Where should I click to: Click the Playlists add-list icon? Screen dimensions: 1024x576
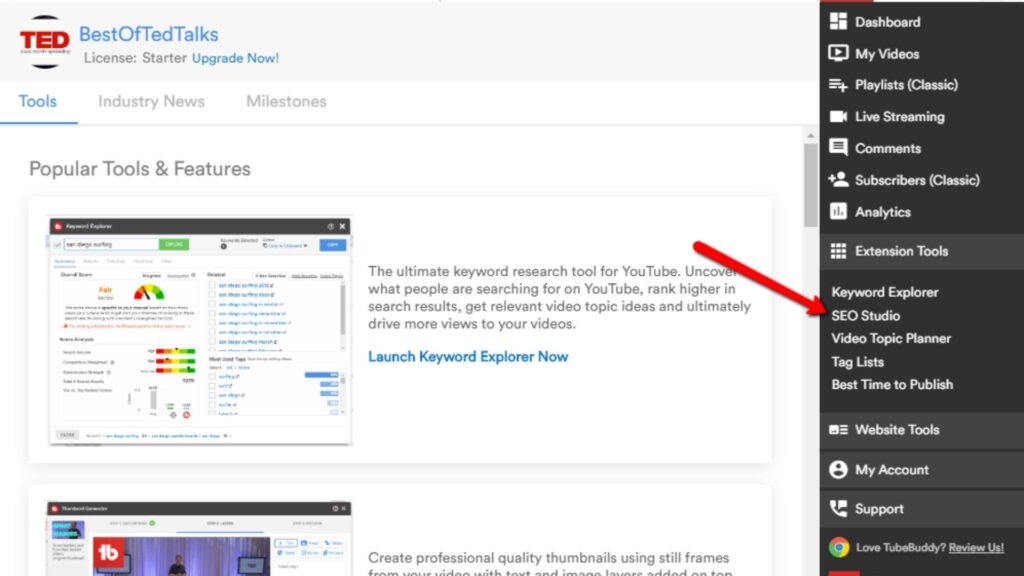click(838, 85)
